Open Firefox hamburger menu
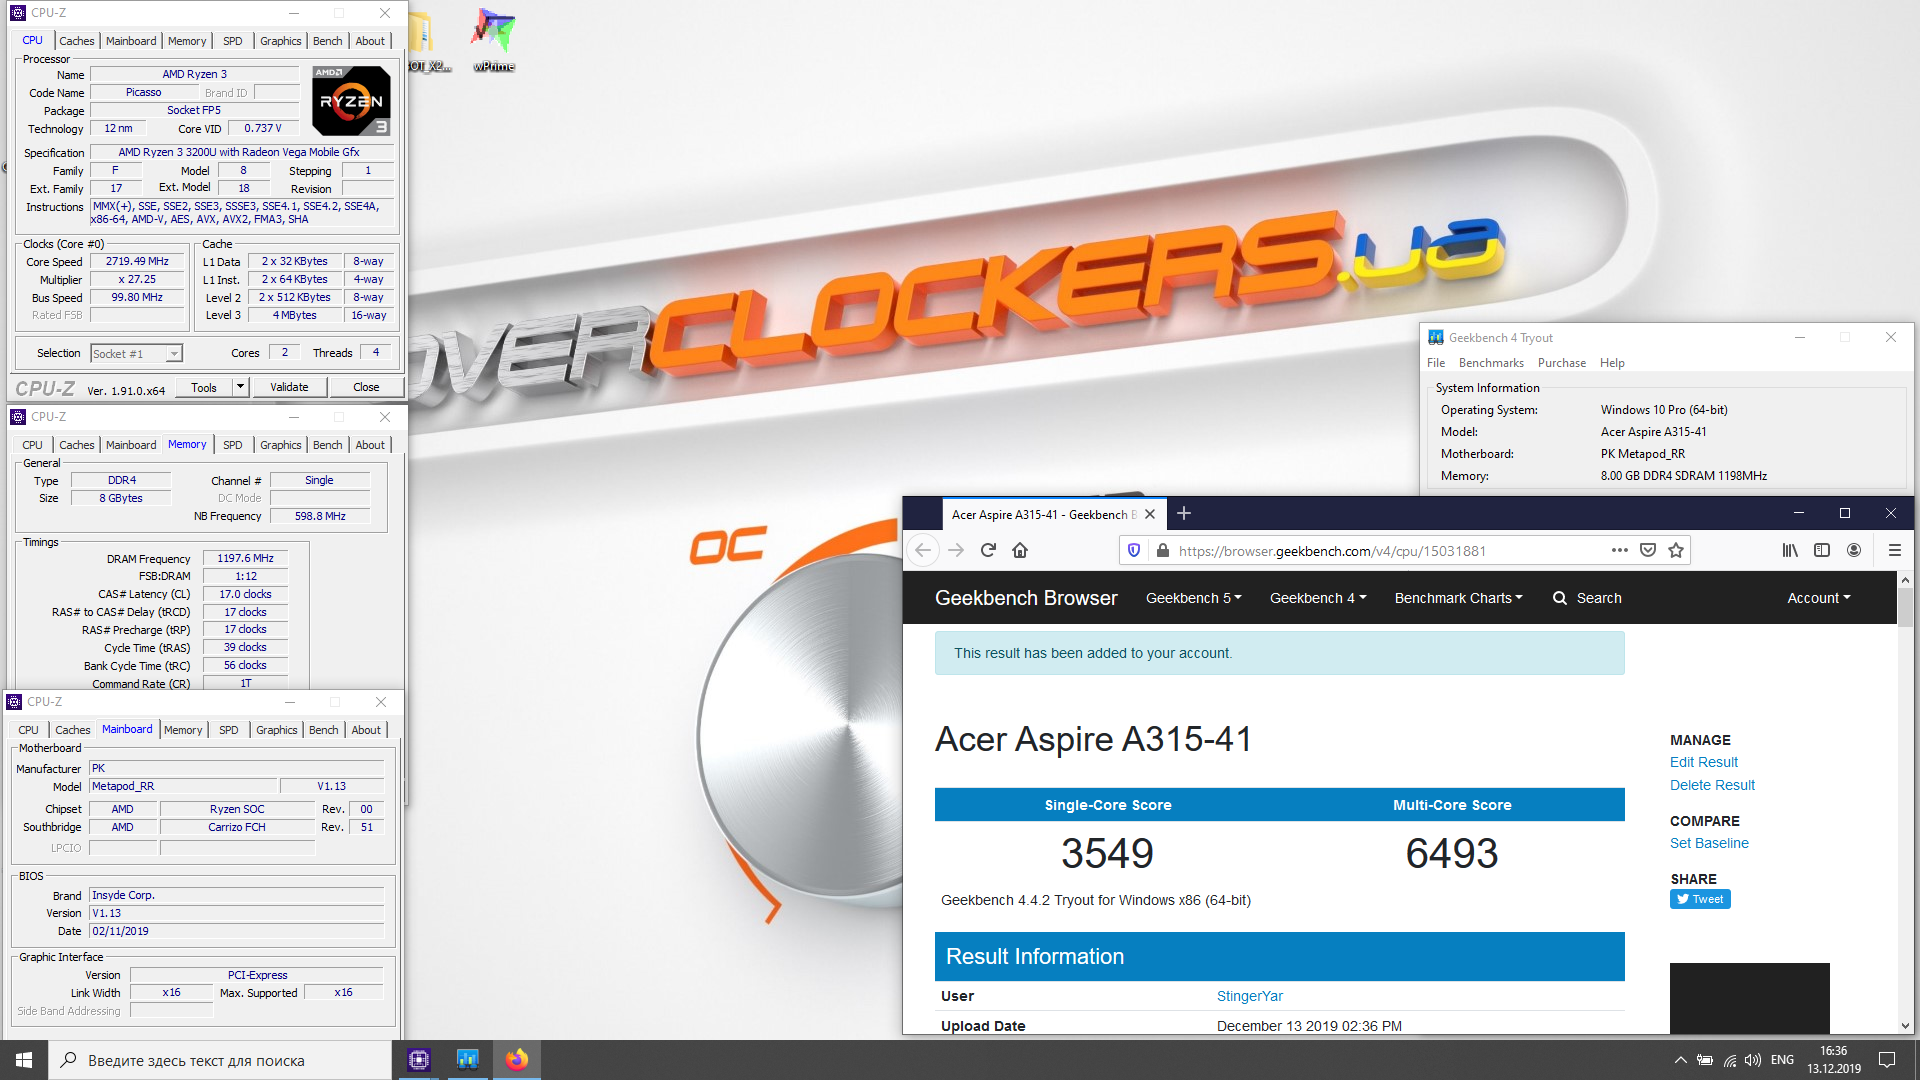The height and width of the screenshot is (1080, 1920). tap(1894, 550)
